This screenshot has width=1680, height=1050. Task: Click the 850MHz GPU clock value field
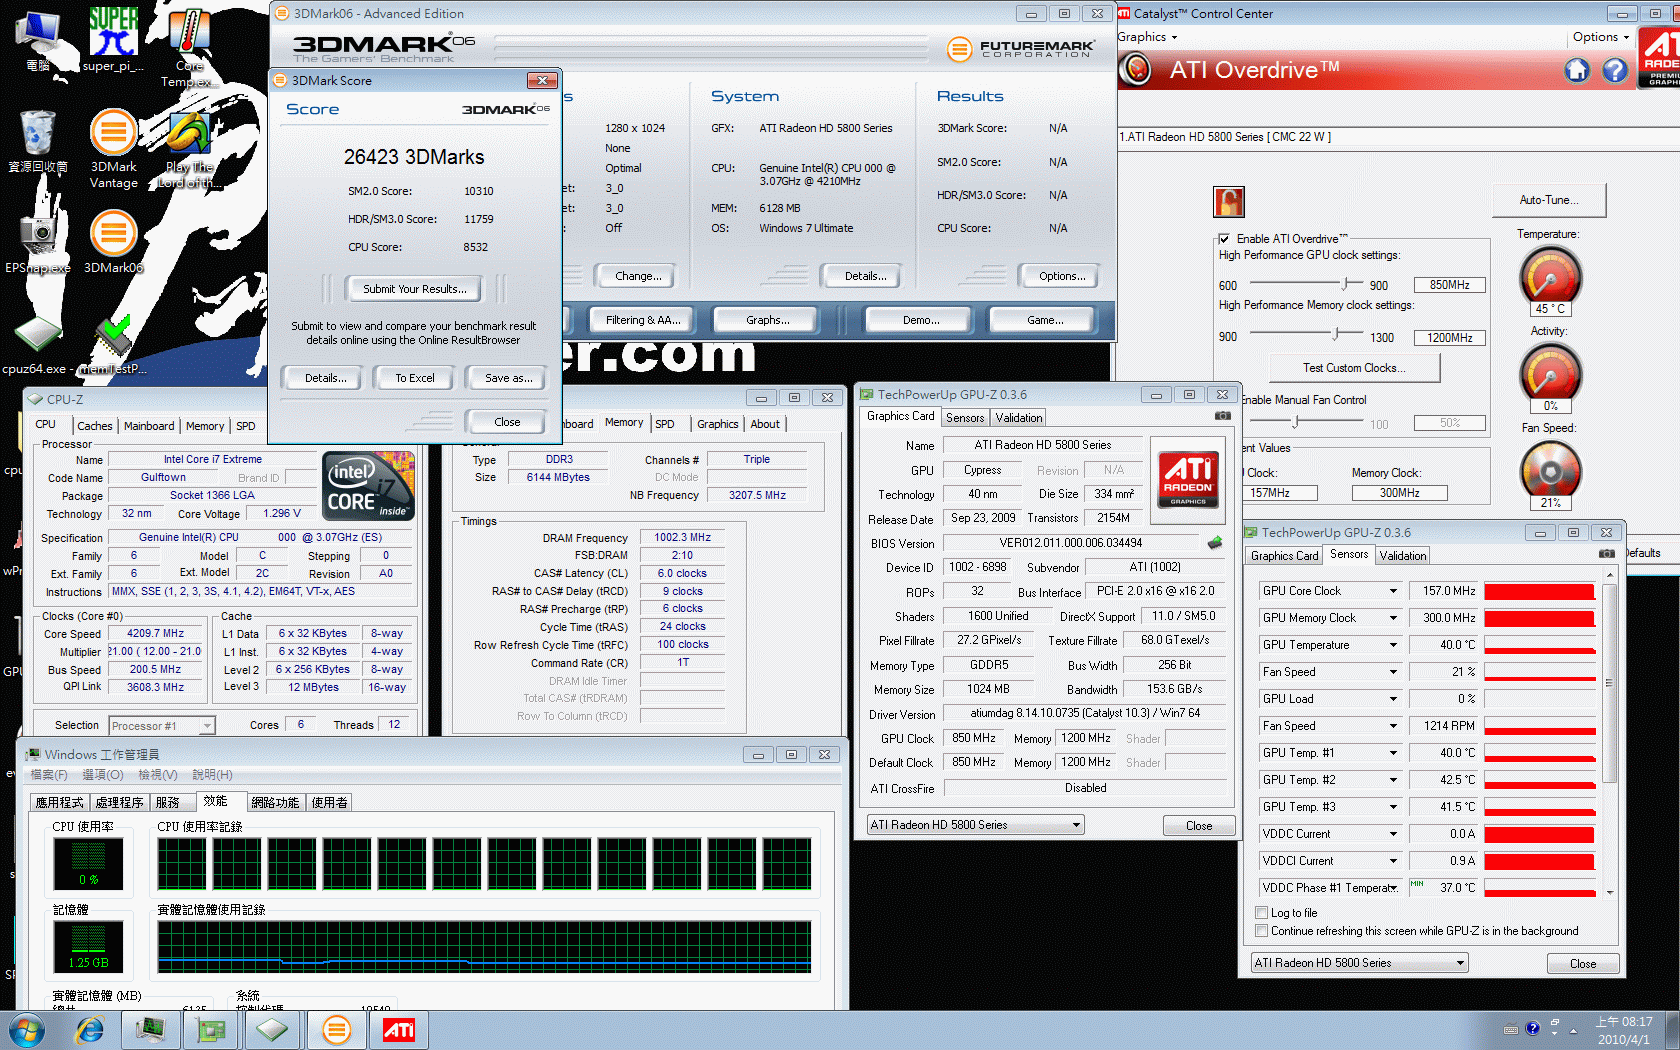pos(1449,285)
